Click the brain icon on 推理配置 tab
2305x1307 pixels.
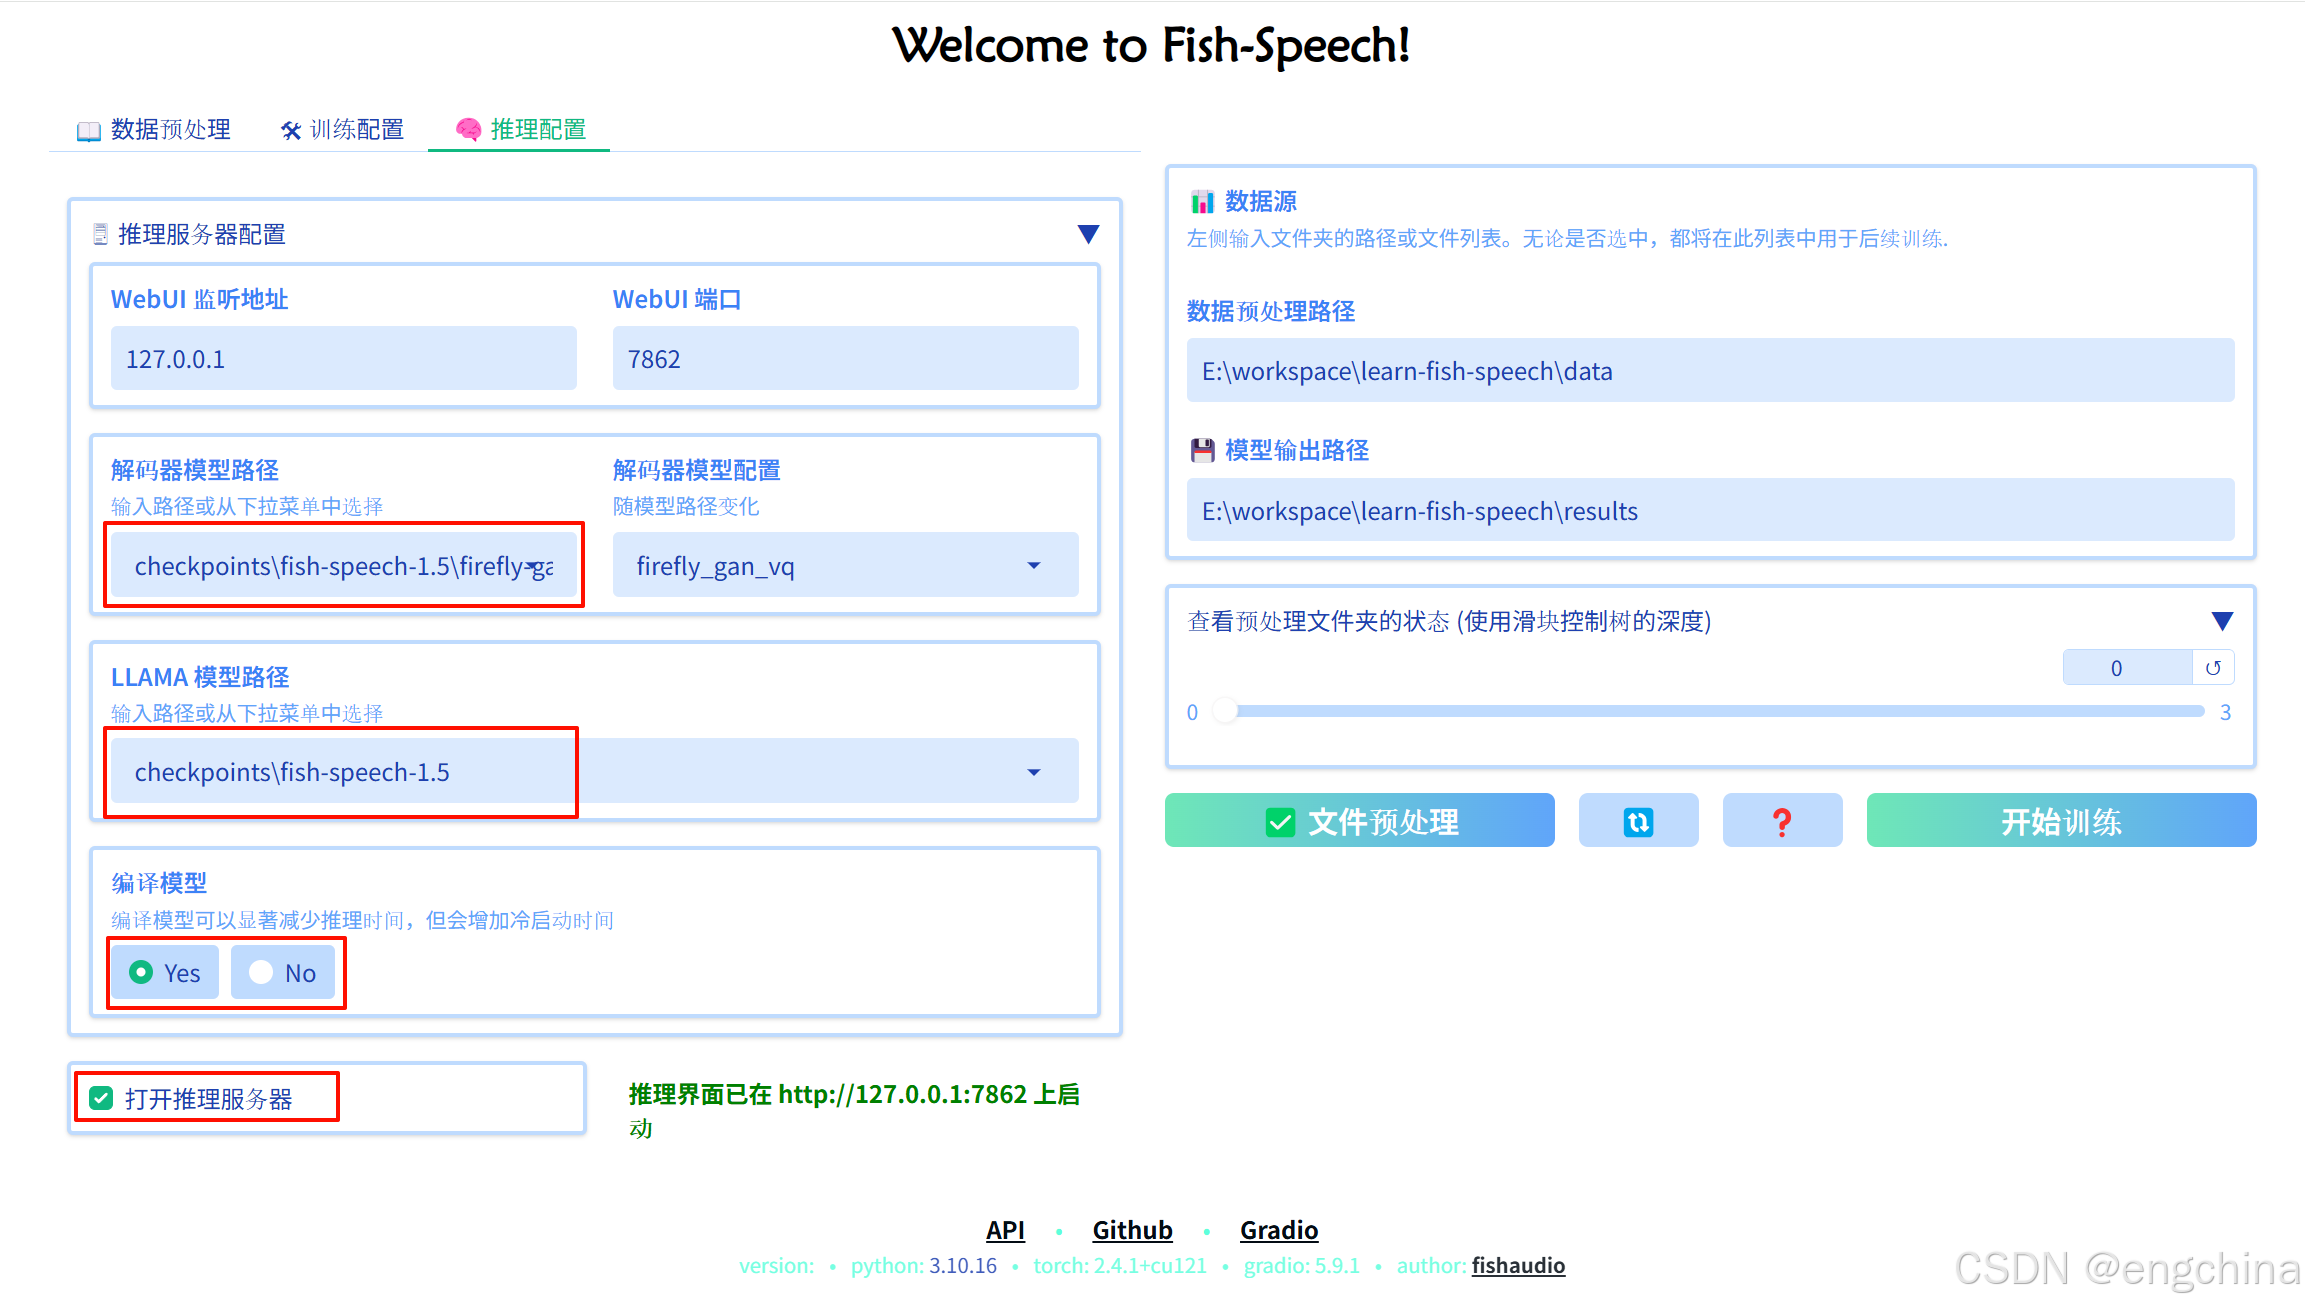[x=468, y=130]
